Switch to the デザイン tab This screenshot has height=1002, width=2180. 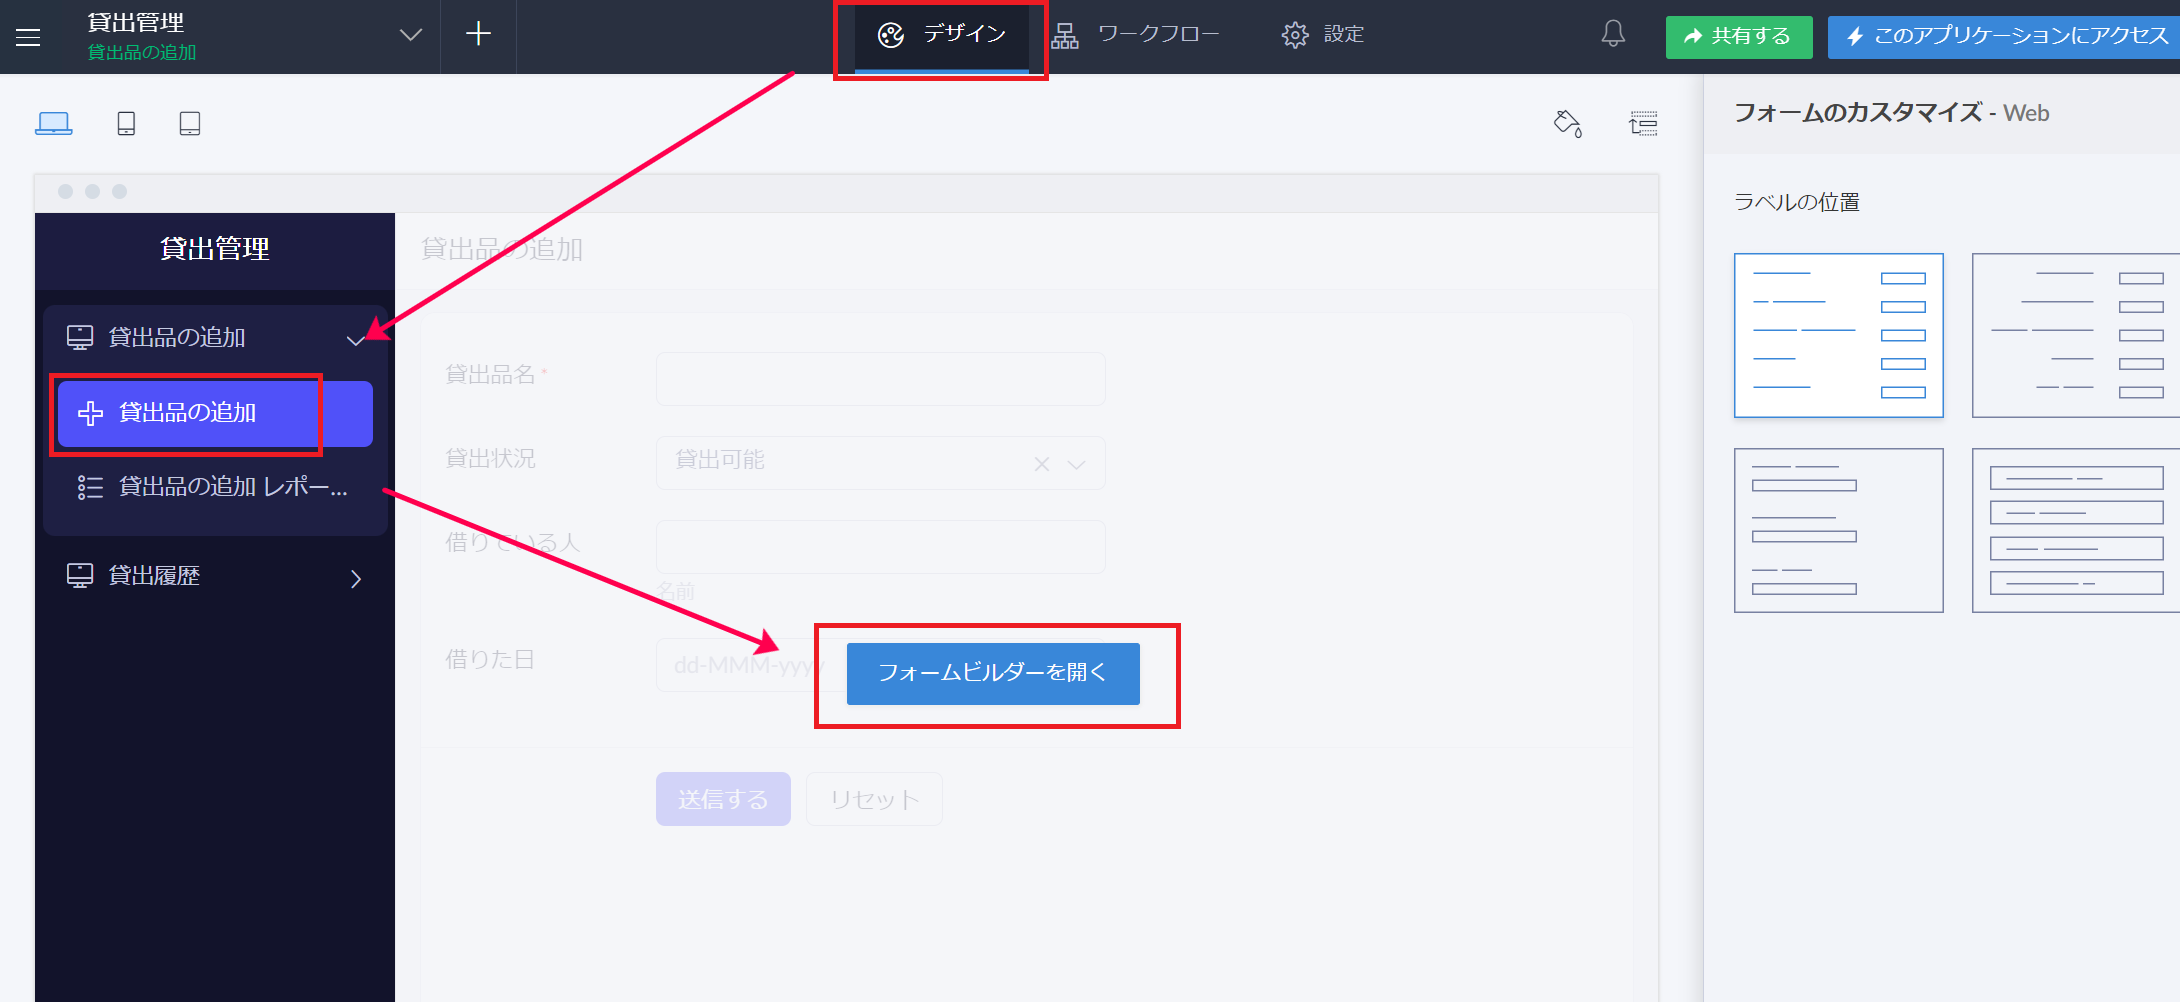point(942,35)
